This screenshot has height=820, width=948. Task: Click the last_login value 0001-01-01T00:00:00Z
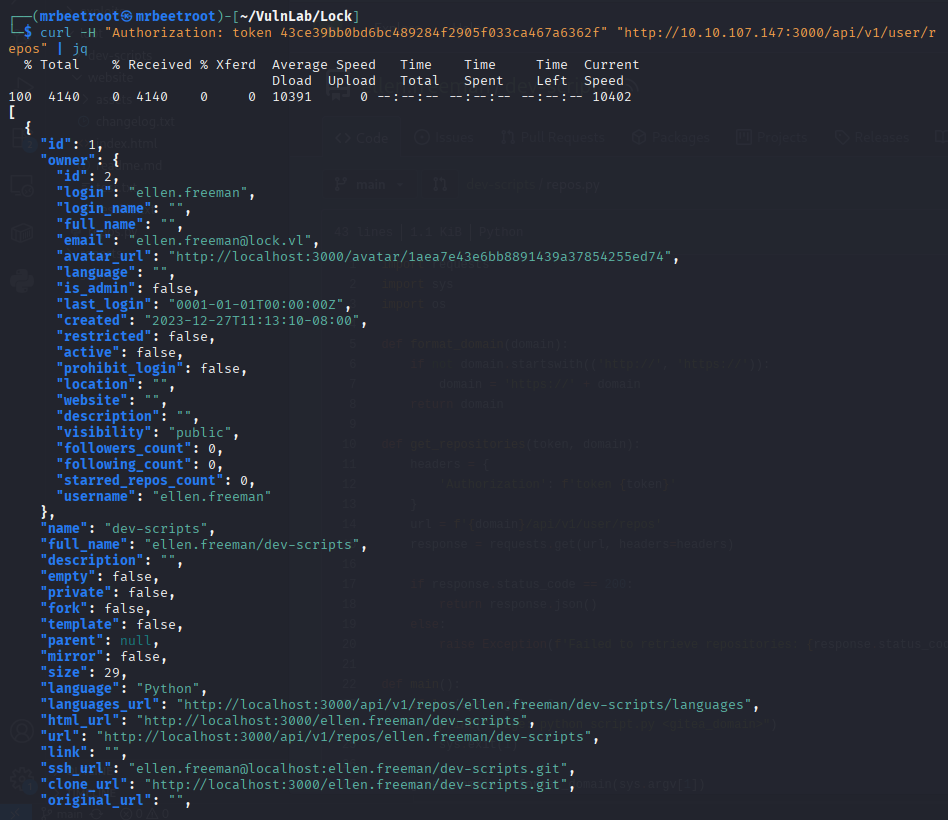256,304
